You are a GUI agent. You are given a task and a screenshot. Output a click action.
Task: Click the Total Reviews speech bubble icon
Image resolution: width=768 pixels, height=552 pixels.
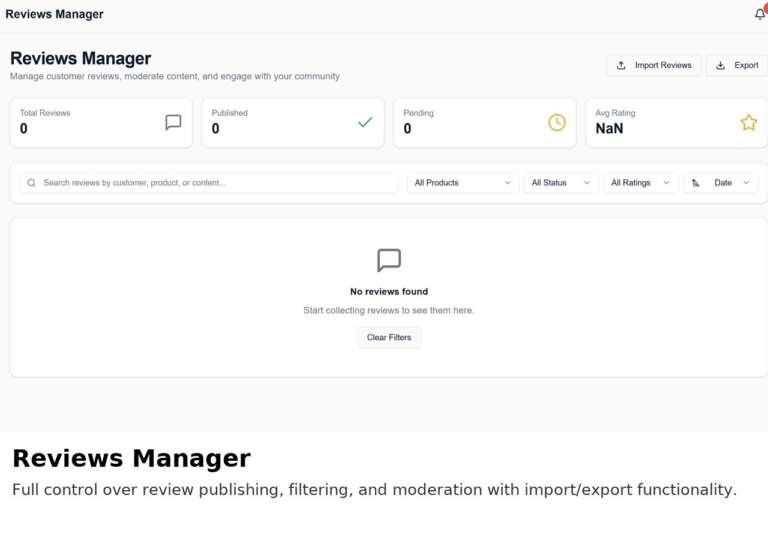pos(173,122)
